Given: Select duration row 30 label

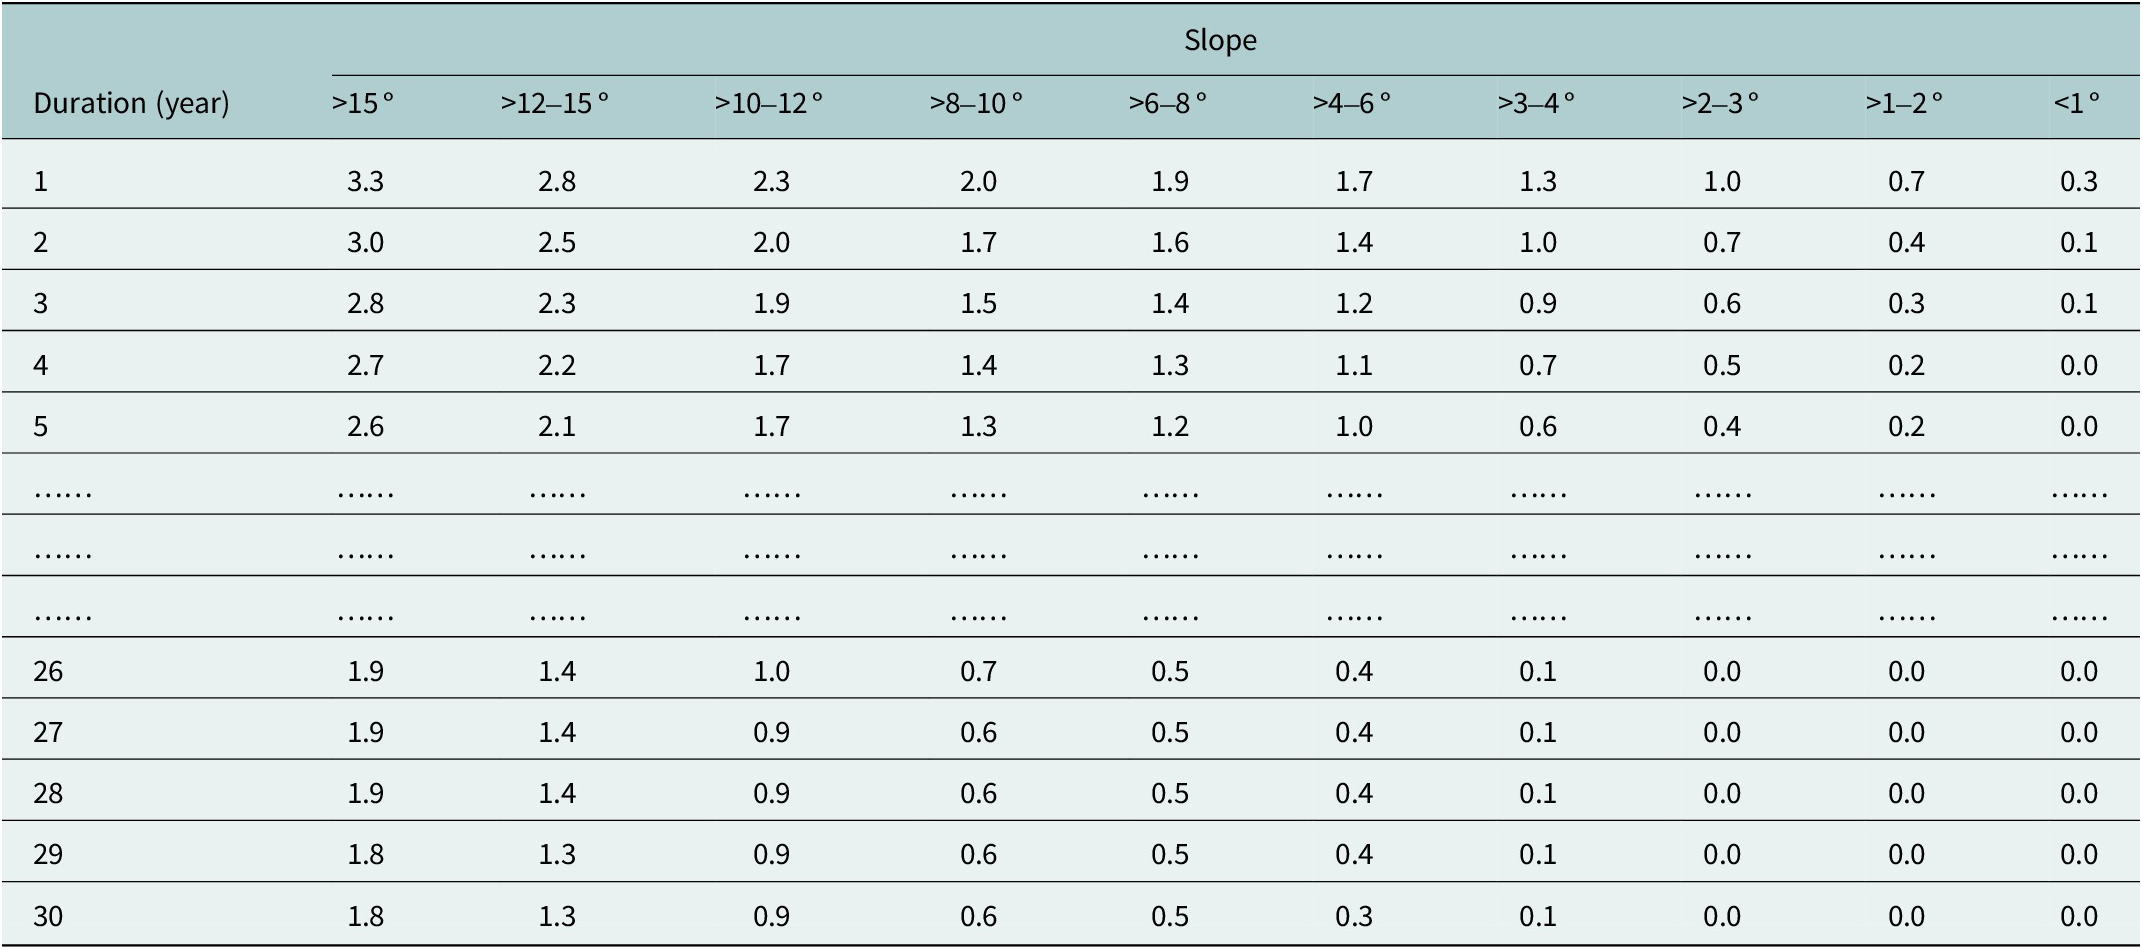Looking at the screenshot, I should [x=48, y=916].
